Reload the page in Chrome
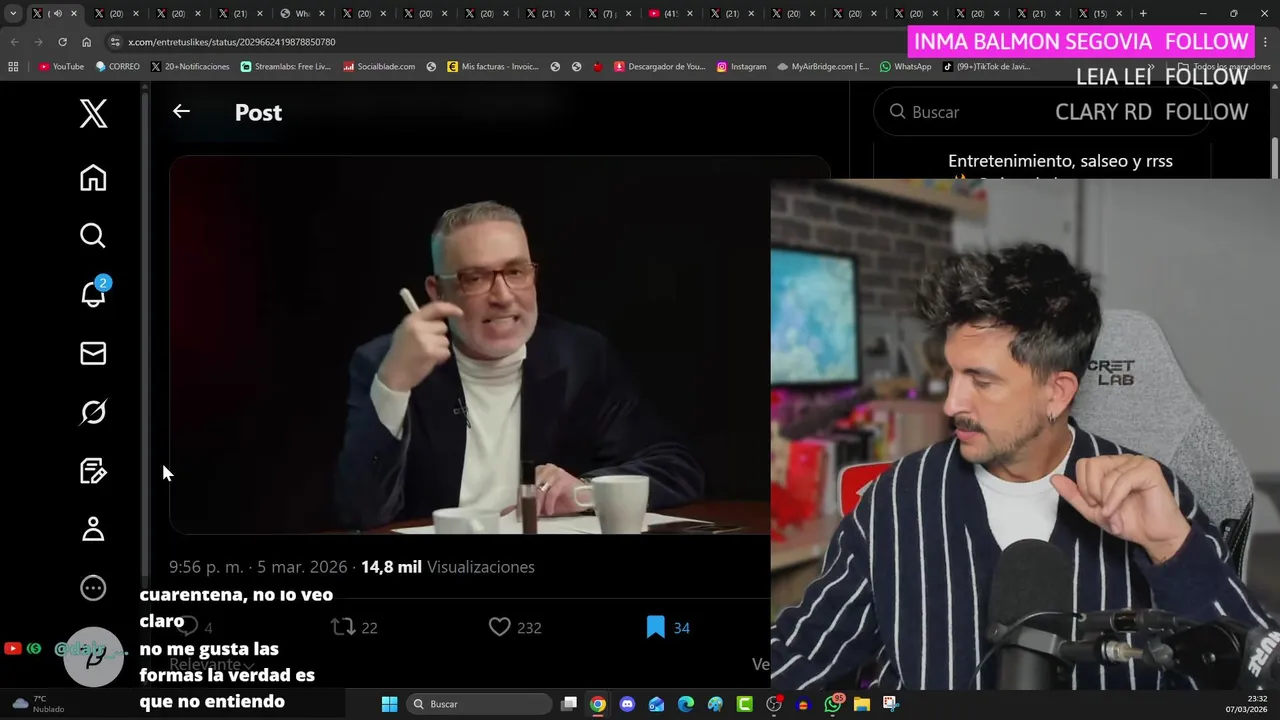 [62, 42]
